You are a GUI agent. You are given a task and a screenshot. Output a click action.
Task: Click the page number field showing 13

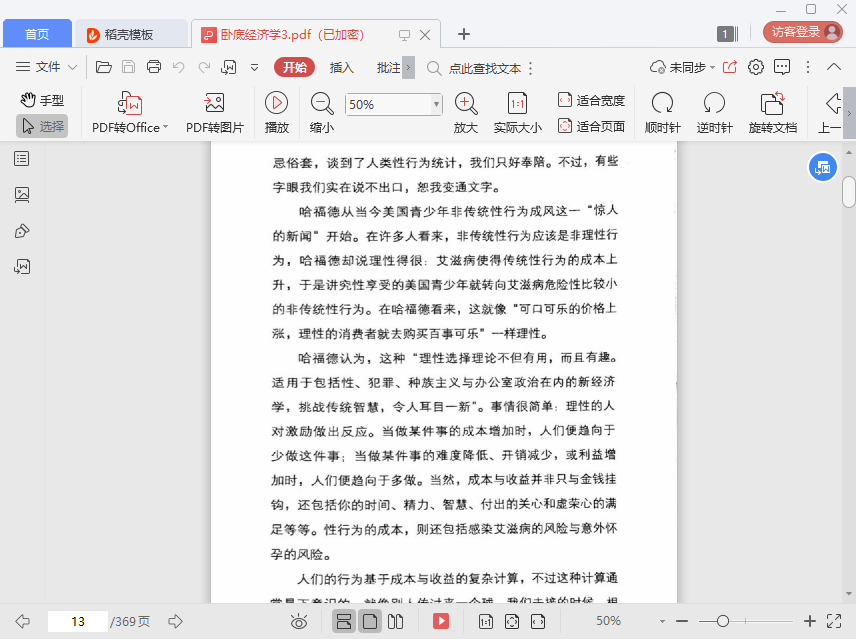point(78,622)
